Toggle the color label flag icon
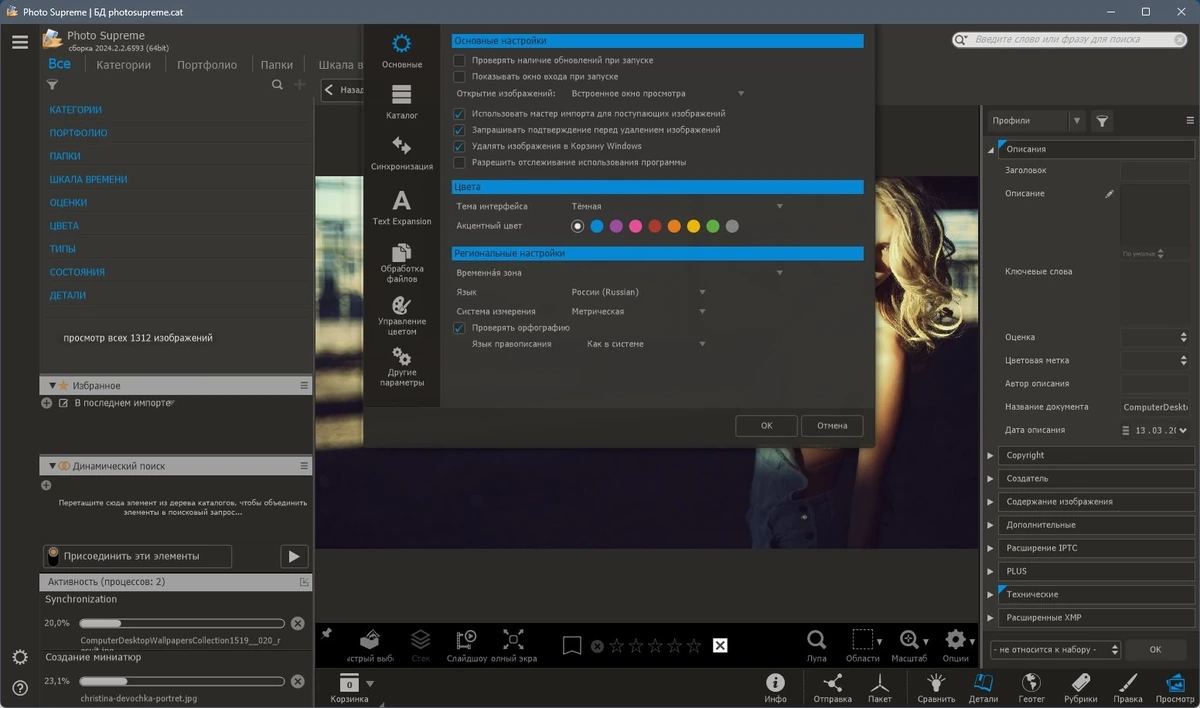 571,646
